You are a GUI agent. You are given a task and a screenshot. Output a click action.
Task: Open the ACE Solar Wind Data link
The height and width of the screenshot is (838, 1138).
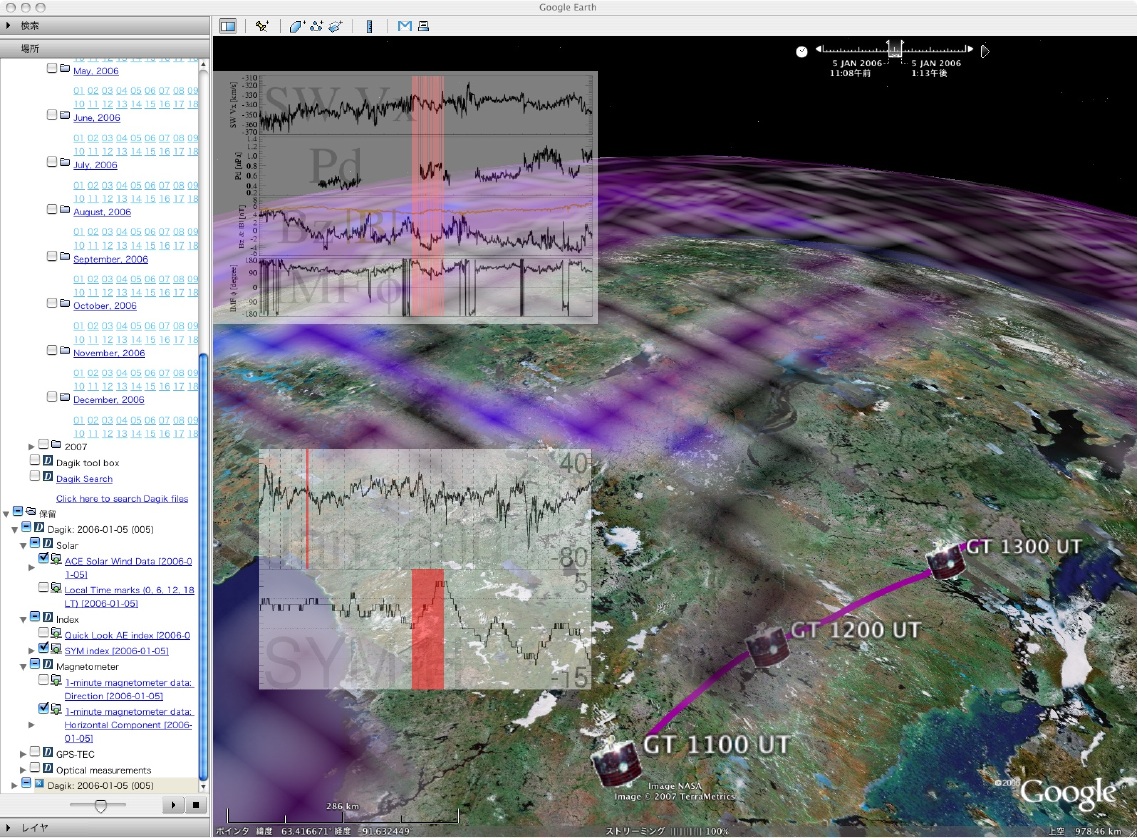(x=128, y=567)
